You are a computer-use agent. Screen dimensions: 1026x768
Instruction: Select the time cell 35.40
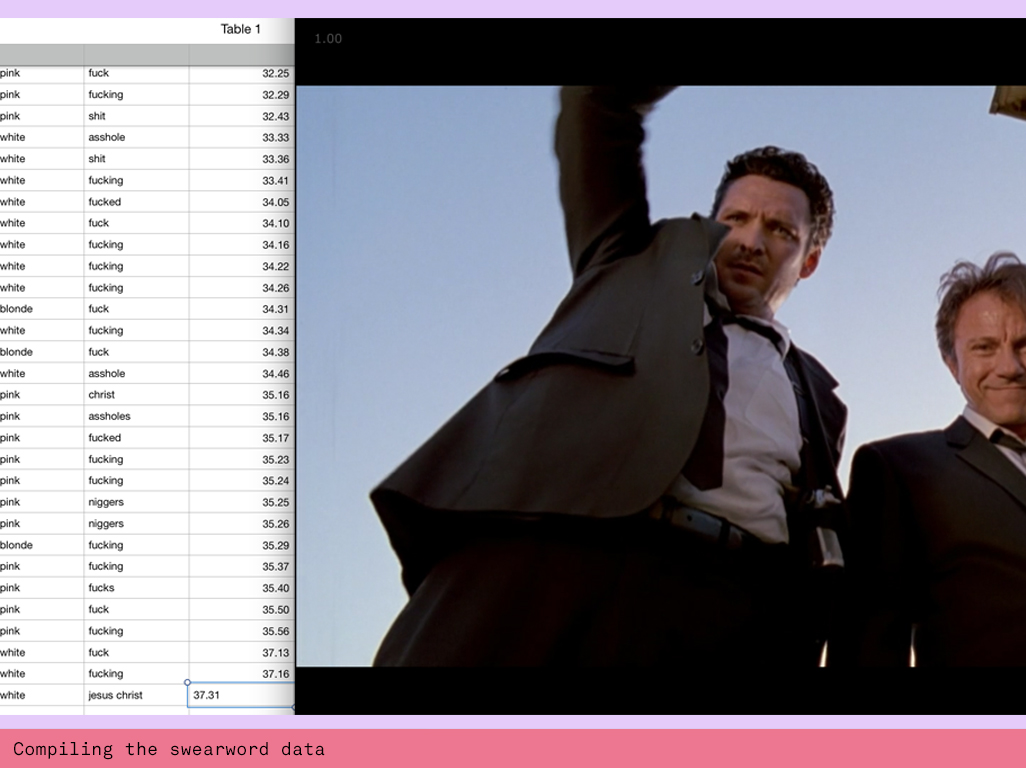[x=241, y=588]
